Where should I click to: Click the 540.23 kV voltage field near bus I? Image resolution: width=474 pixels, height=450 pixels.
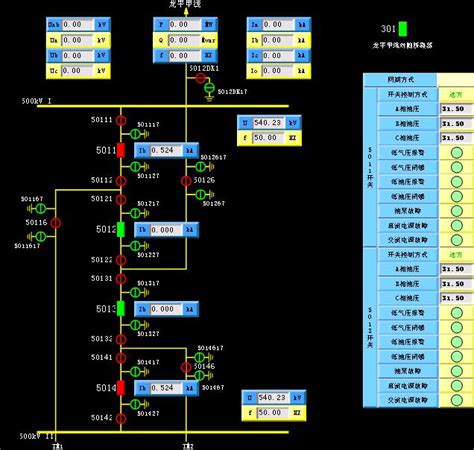[x=269, y=123]
